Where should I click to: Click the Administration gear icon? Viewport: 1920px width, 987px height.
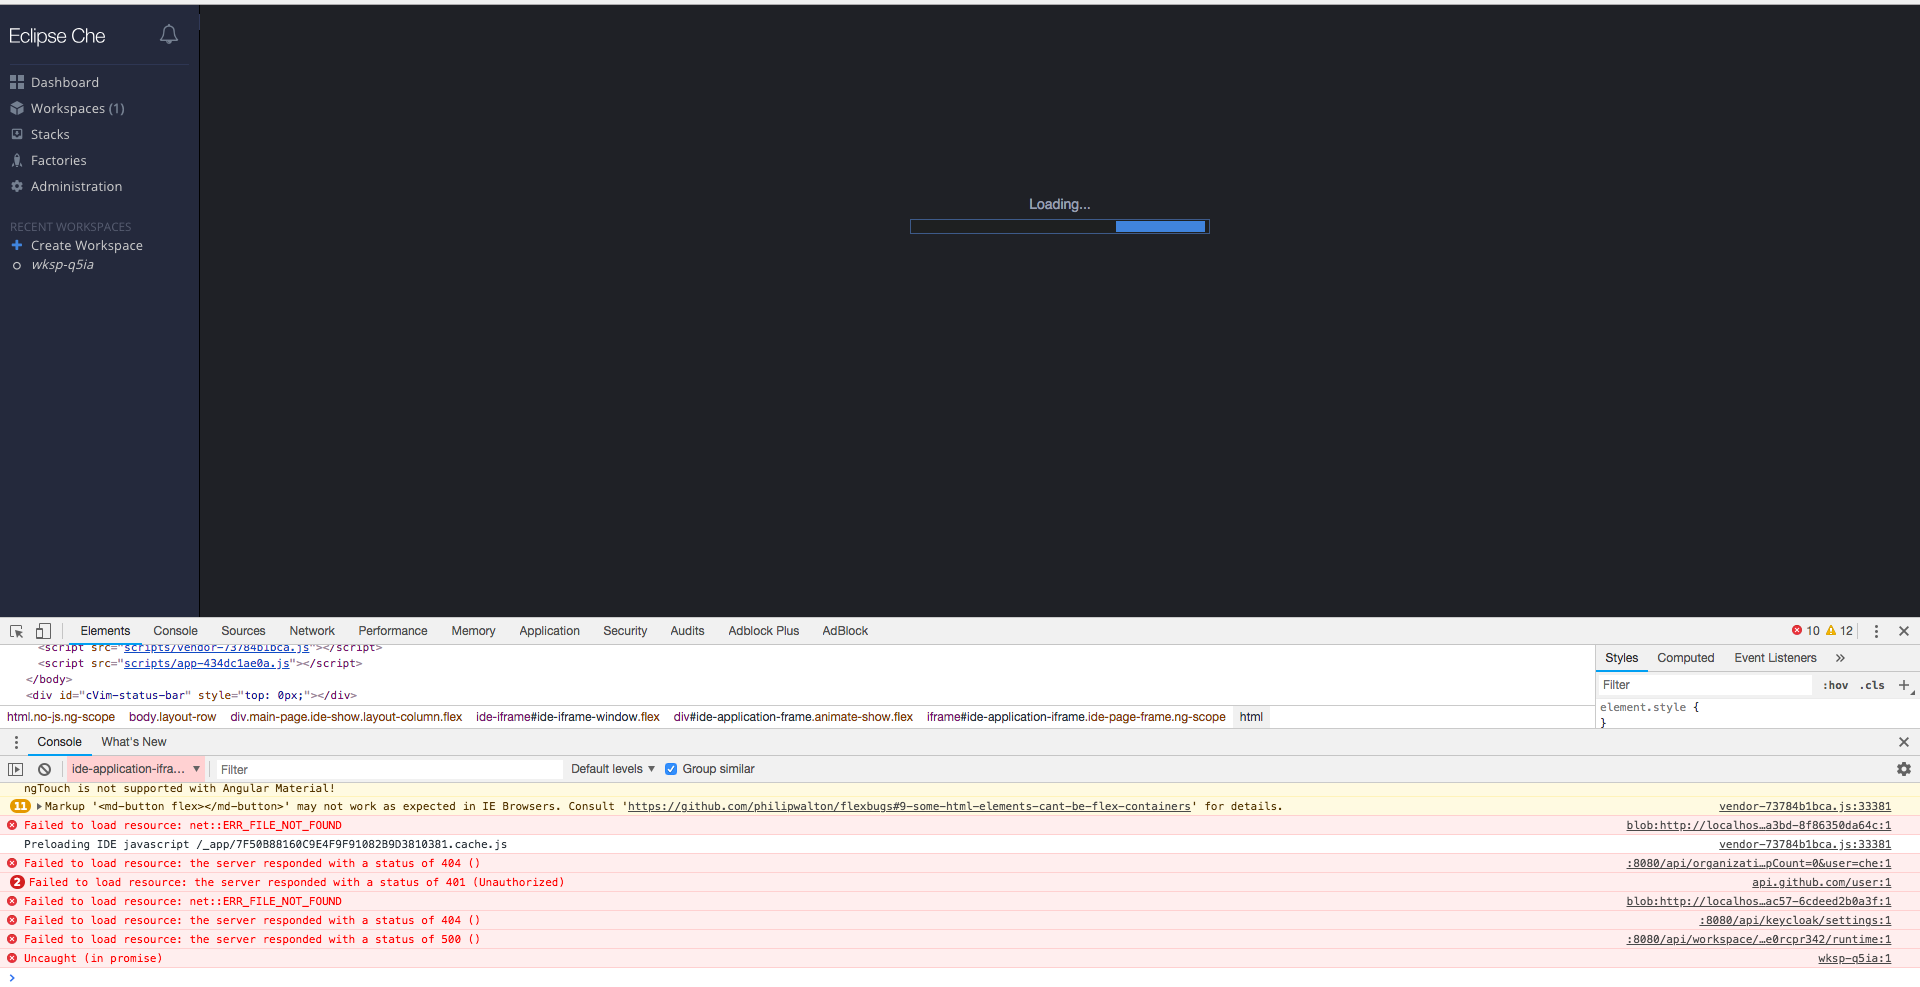tap(17, 186)
